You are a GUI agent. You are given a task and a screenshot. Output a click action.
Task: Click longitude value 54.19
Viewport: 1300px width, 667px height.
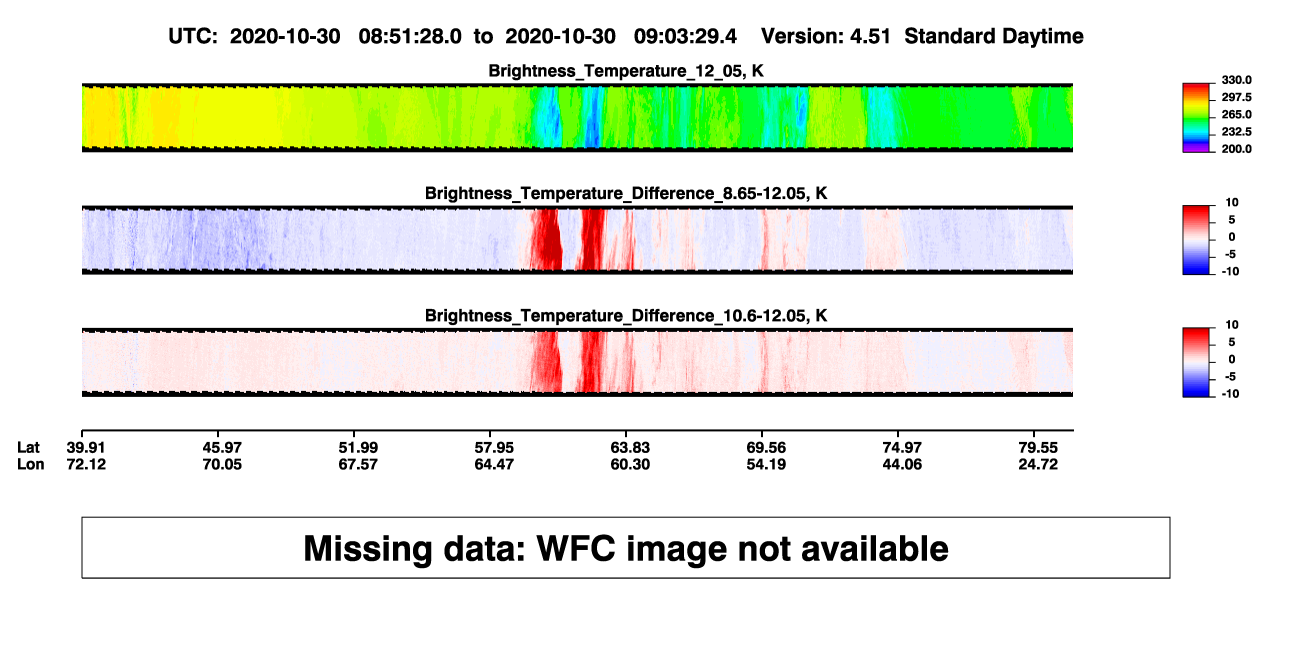pyautogui.click(x=766, y=464)
